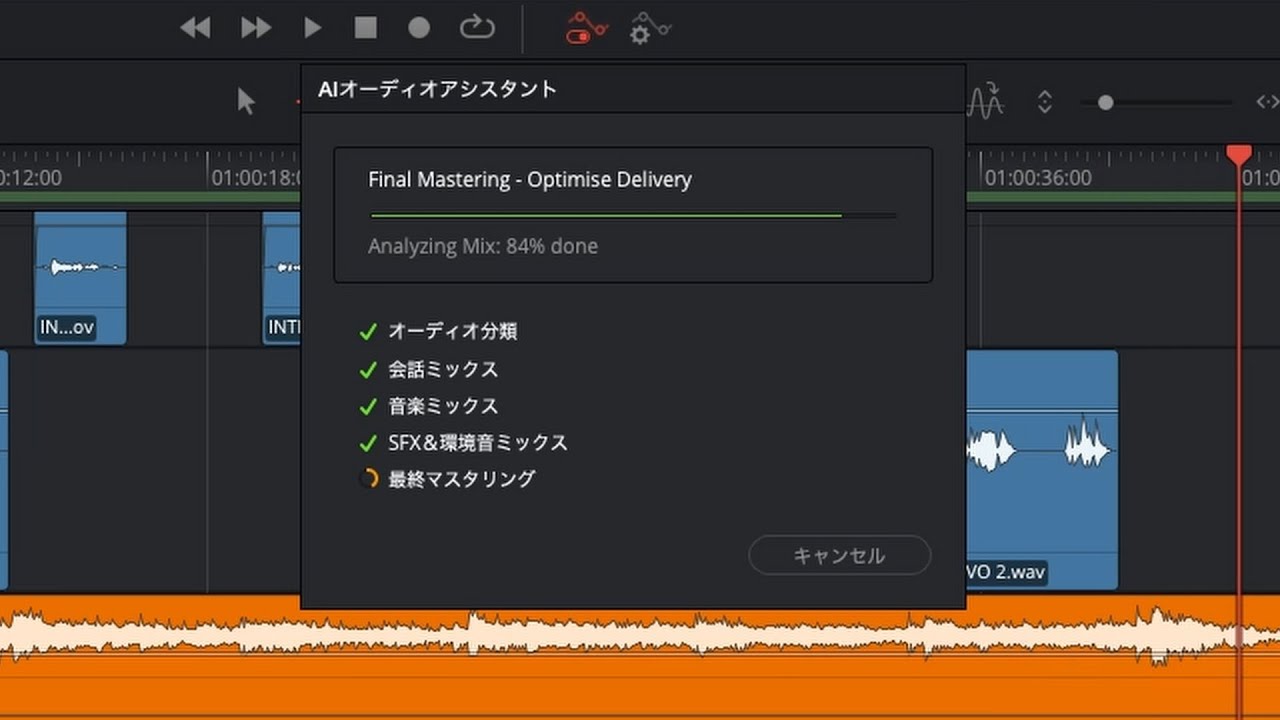Screen dimensions: 1280x720
Task: Click the waveform zoom icon
Action: 985,101
